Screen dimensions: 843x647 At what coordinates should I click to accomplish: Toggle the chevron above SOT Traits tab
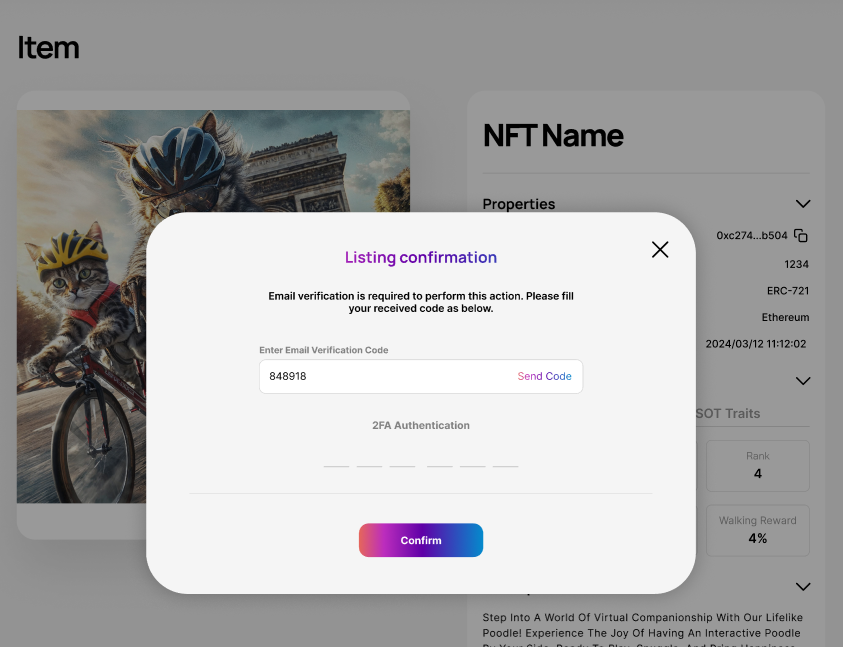802,381
